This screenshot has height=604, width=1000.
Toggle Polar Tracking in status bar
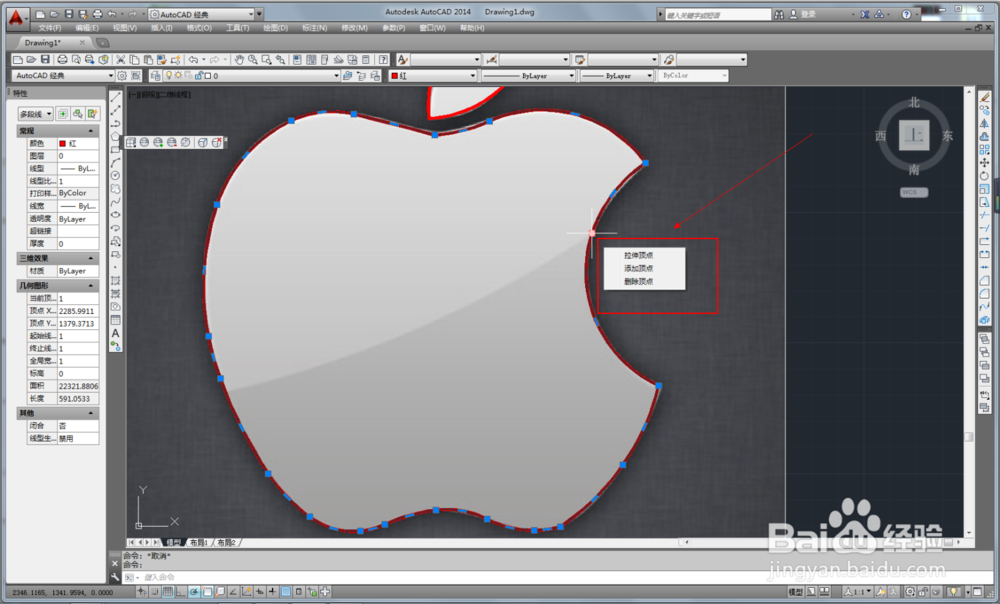[x=194, y=592]
